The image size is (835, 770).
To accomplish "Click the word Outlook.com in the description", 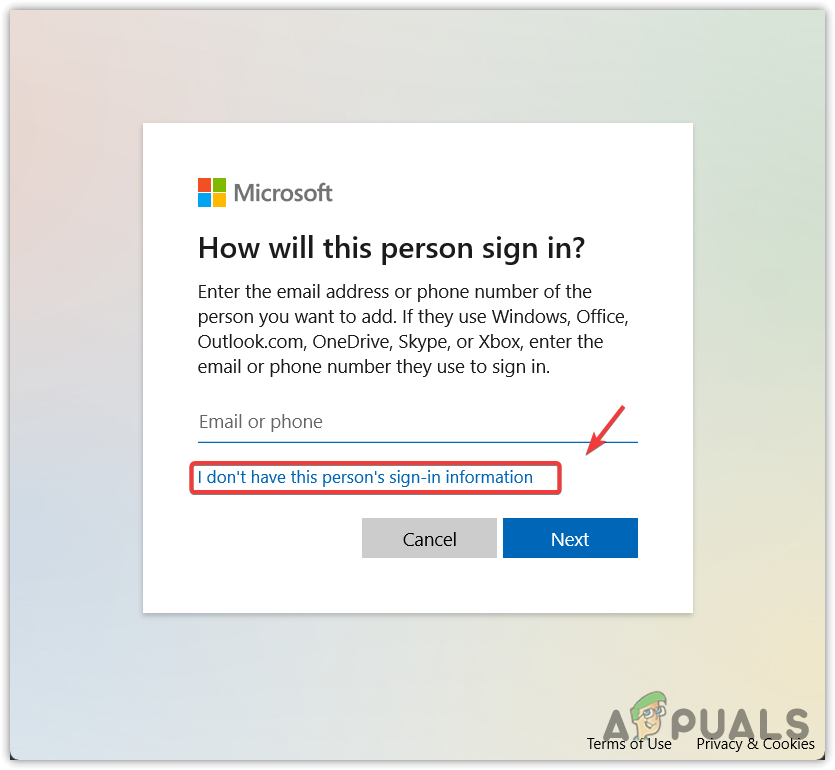I will pos(252,342).
